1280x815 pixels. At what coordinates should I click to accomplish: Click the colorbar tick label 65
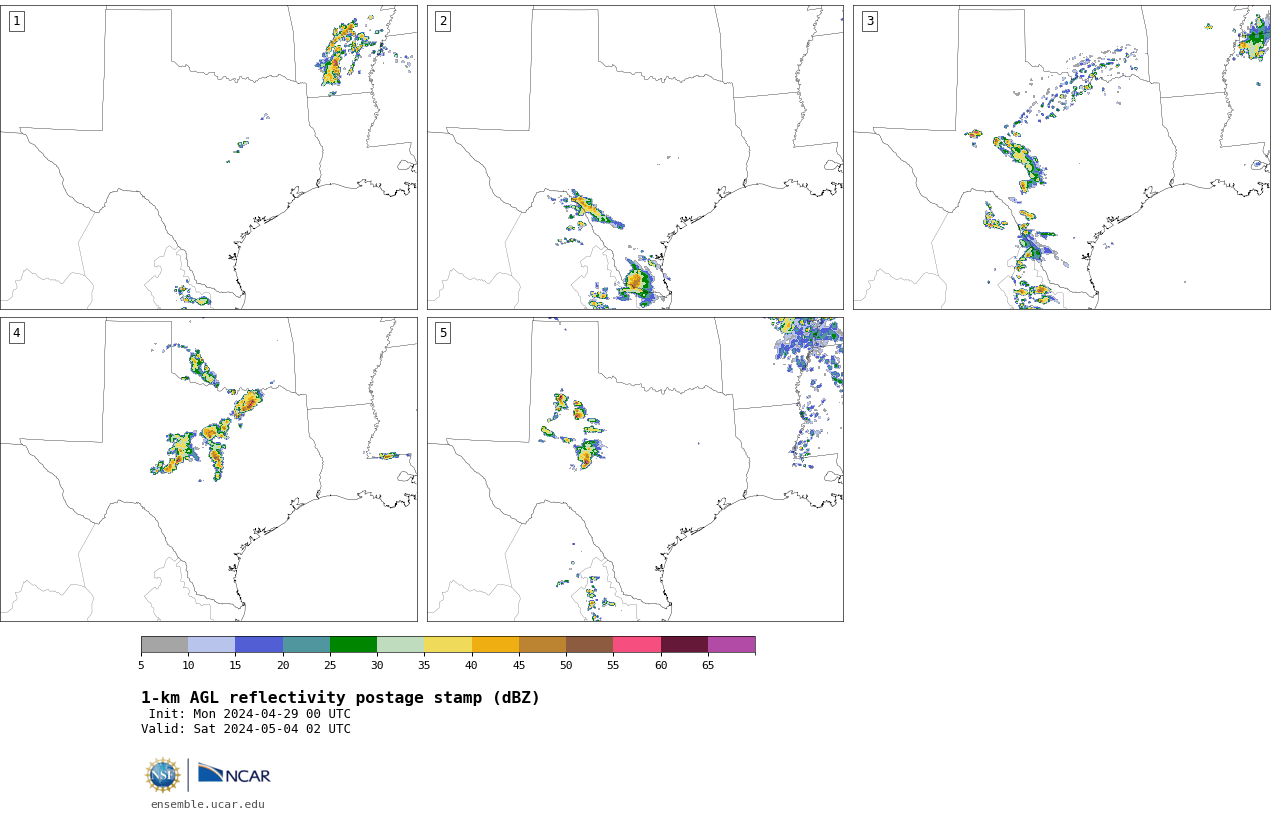[x=708, y=665]
